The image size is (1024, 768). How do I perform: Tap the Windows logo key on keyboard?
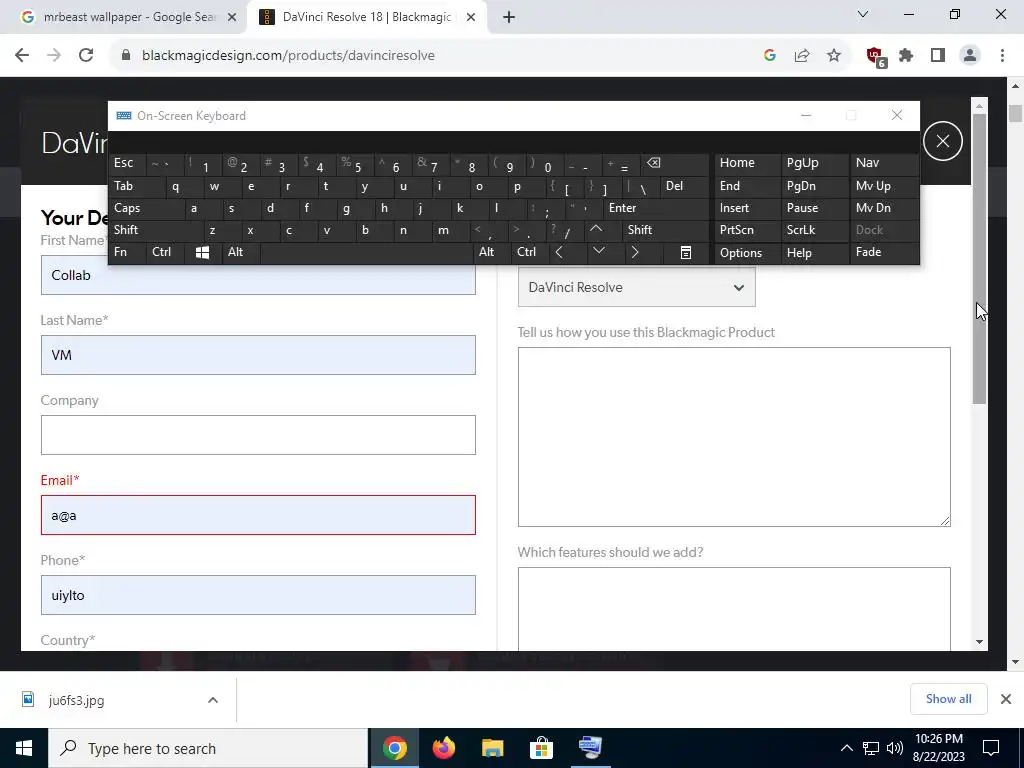pos(202,252)
